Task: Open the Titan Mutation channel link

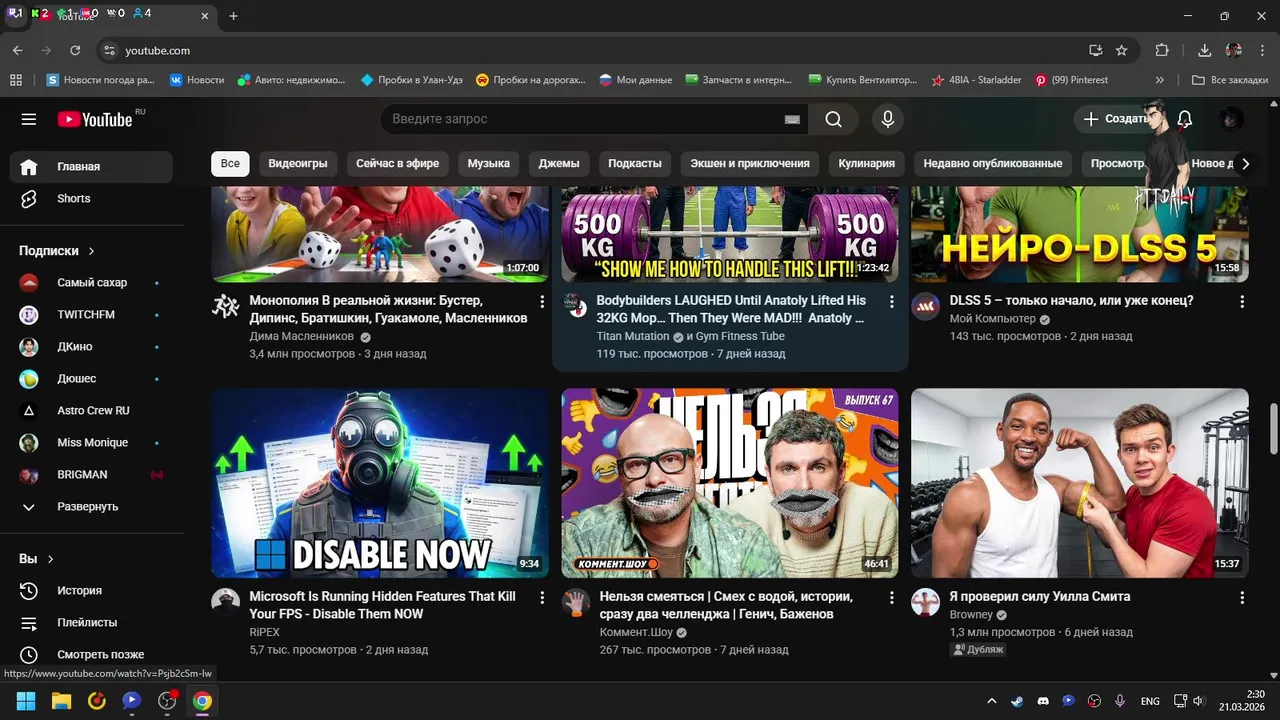Action: (633, 337)
